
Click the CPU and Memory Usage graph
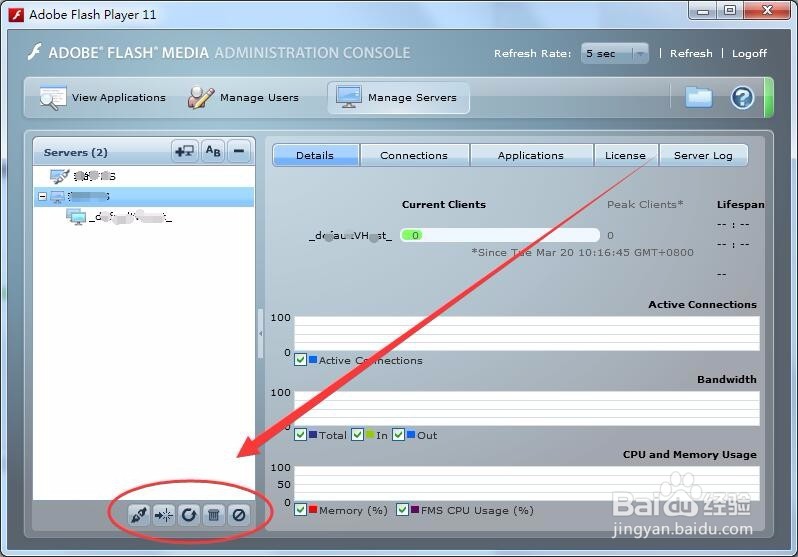click(x=527, y=483)
